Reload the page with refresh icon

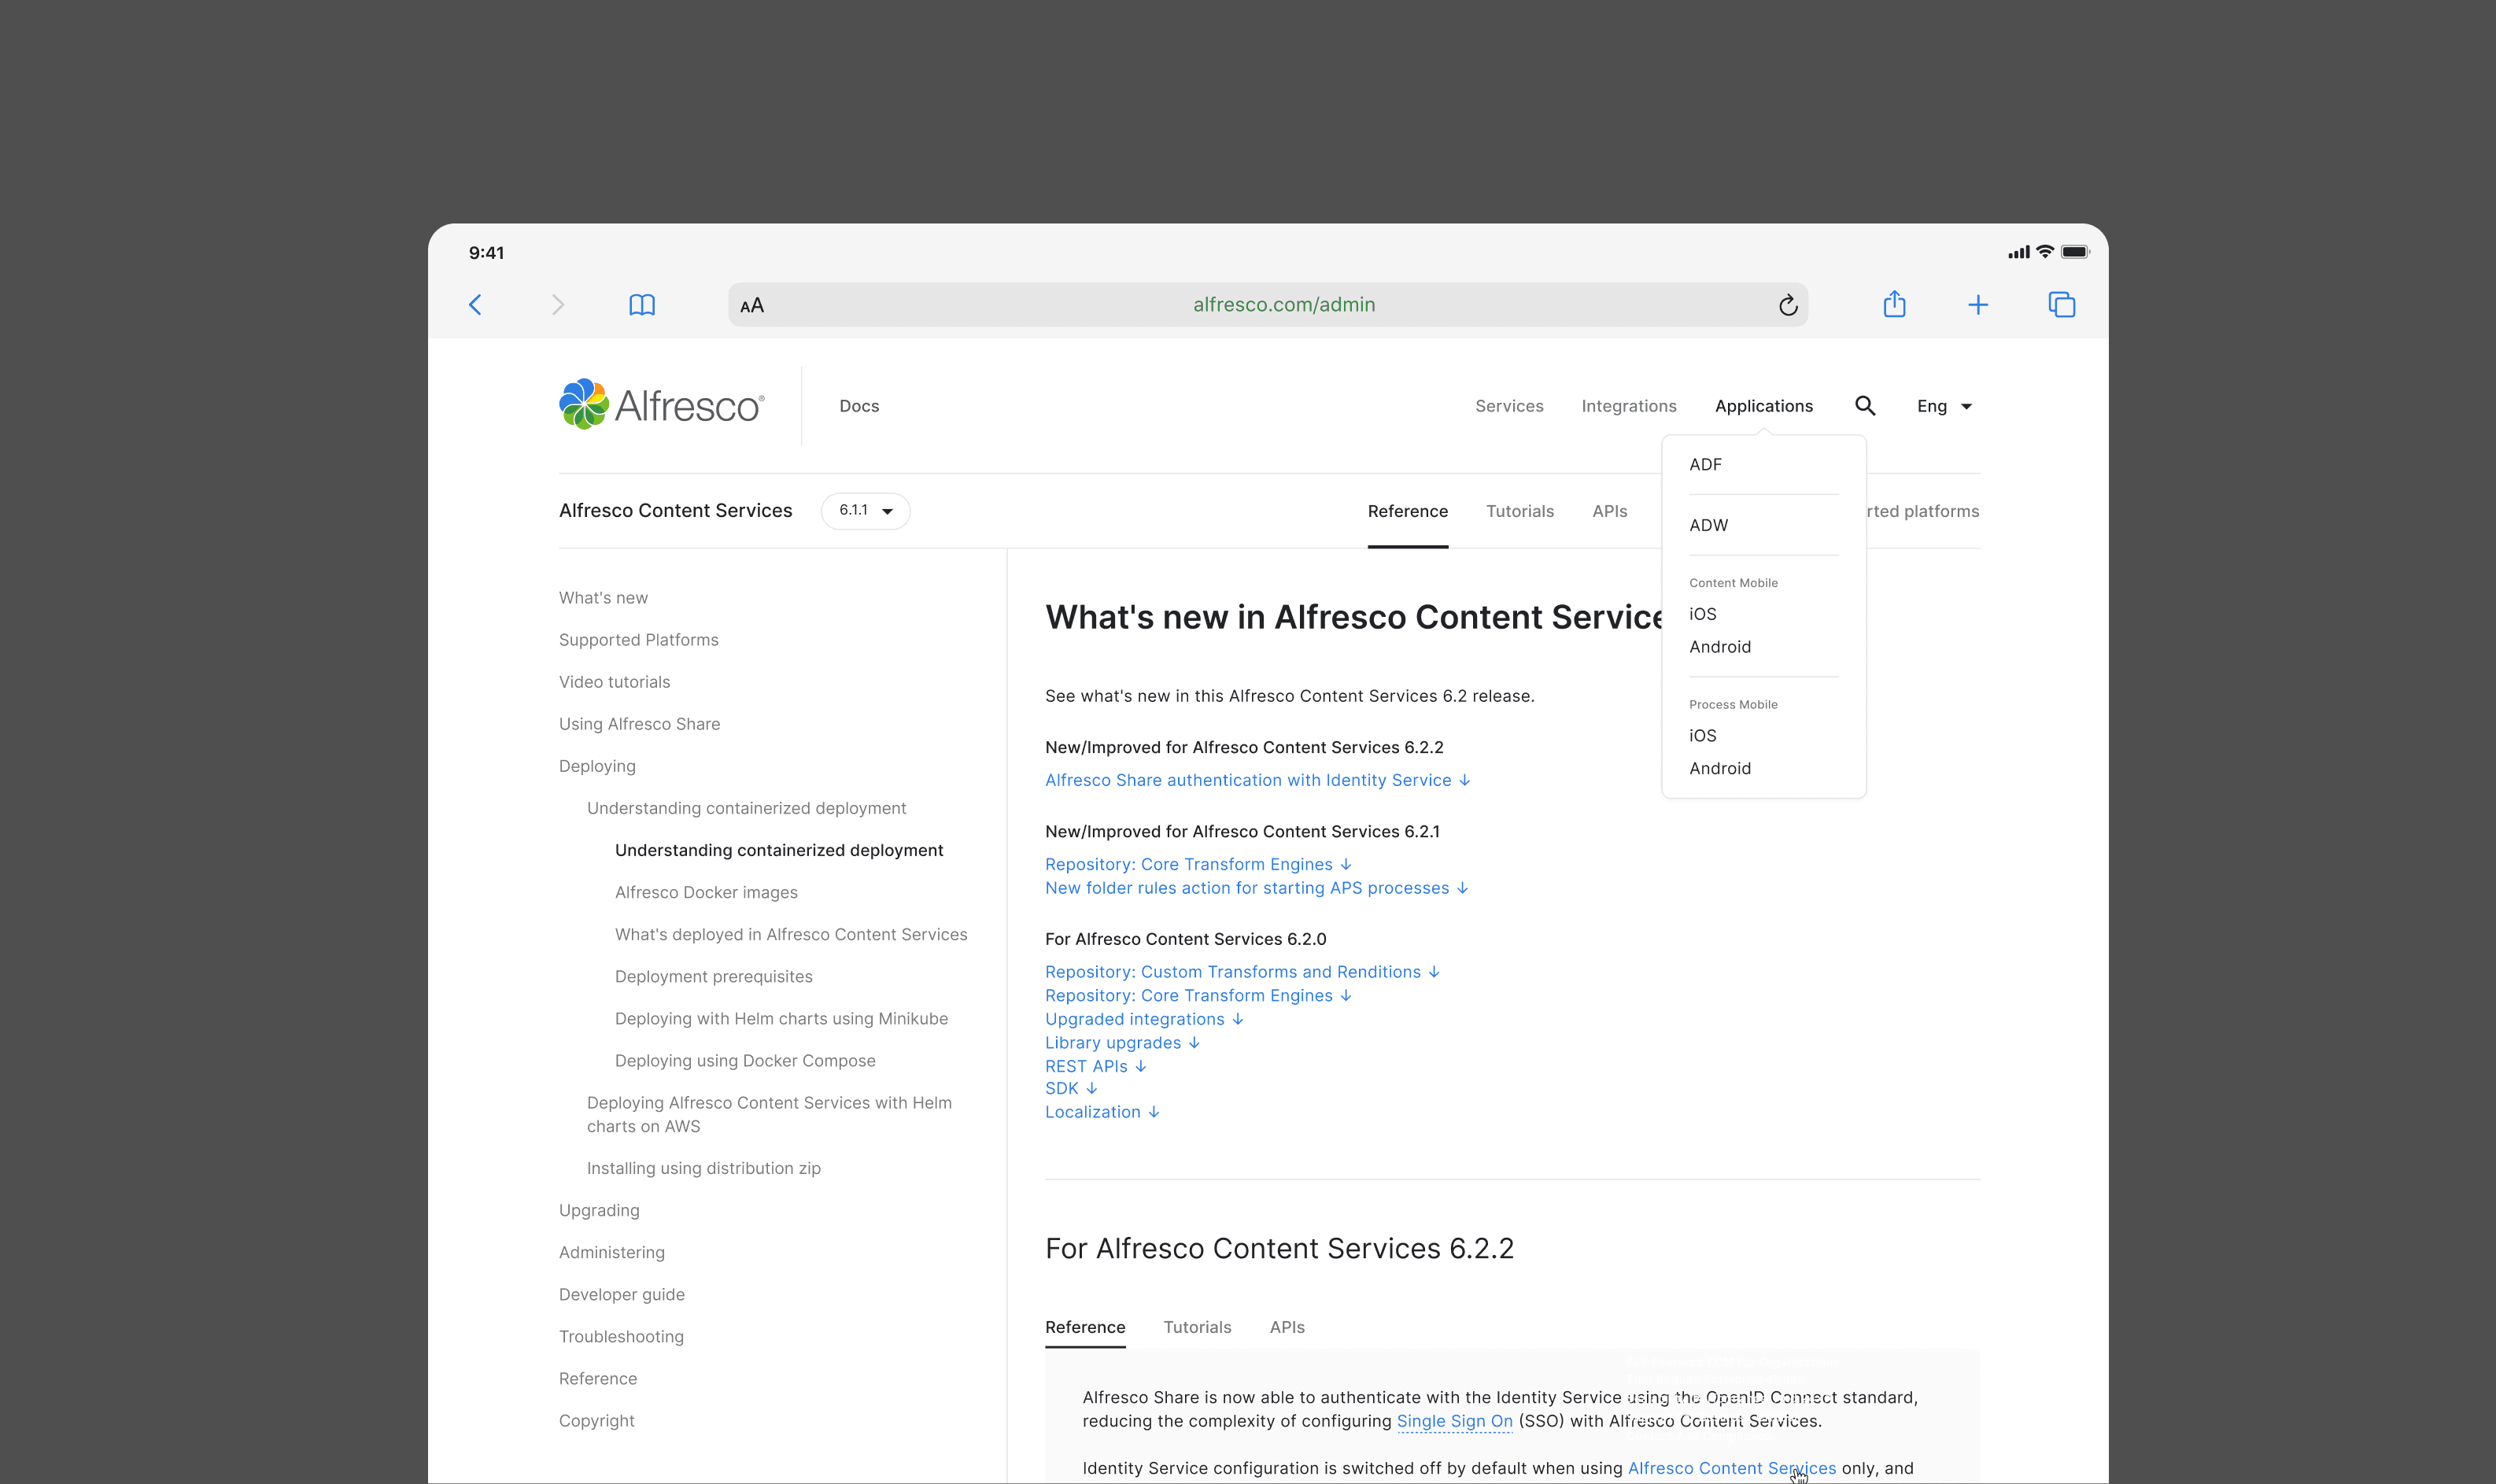click(1788, 306)
